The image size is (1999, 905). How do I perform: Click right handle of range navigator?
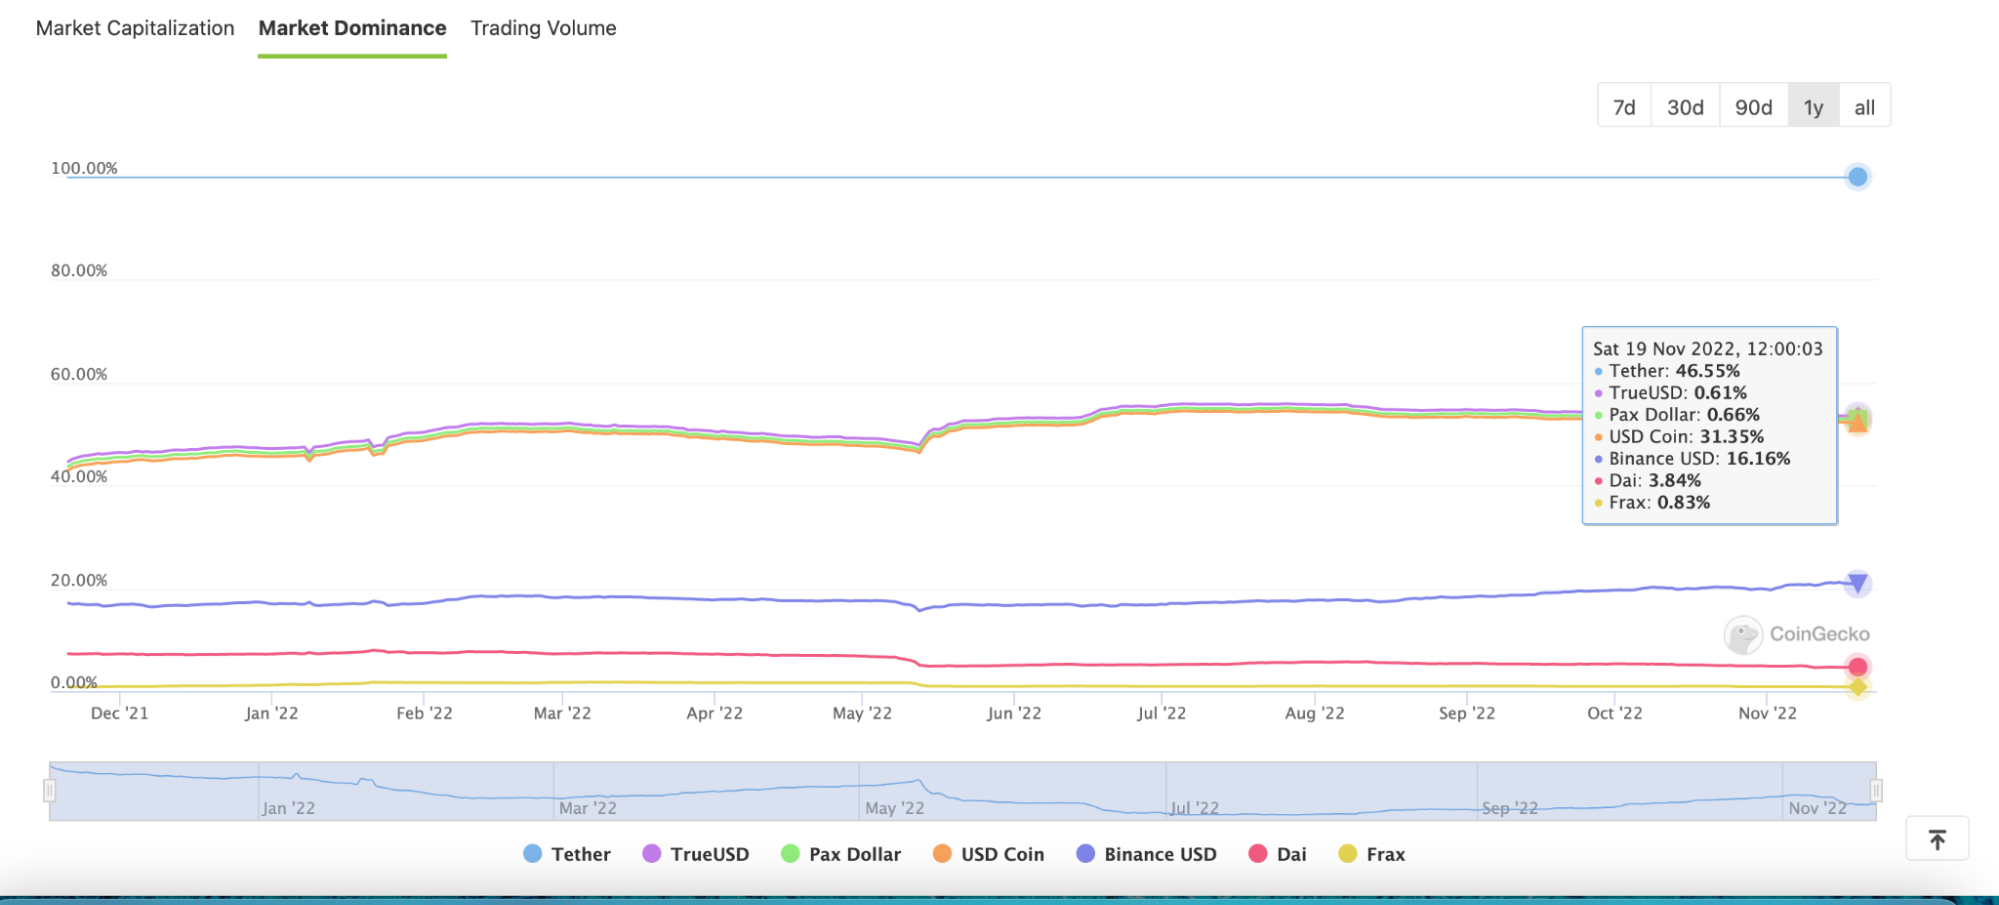tap(1876, 791)
